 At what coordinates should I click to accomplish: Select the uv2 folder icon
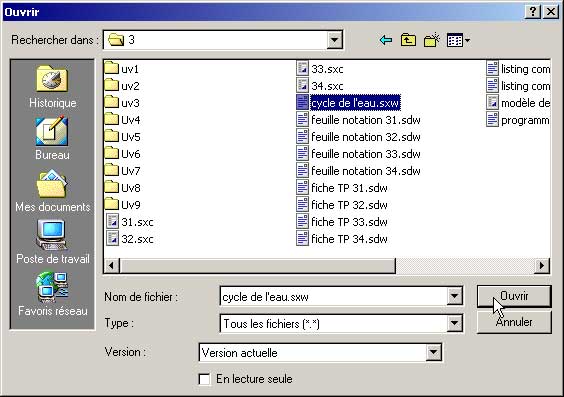pos(112,85)
